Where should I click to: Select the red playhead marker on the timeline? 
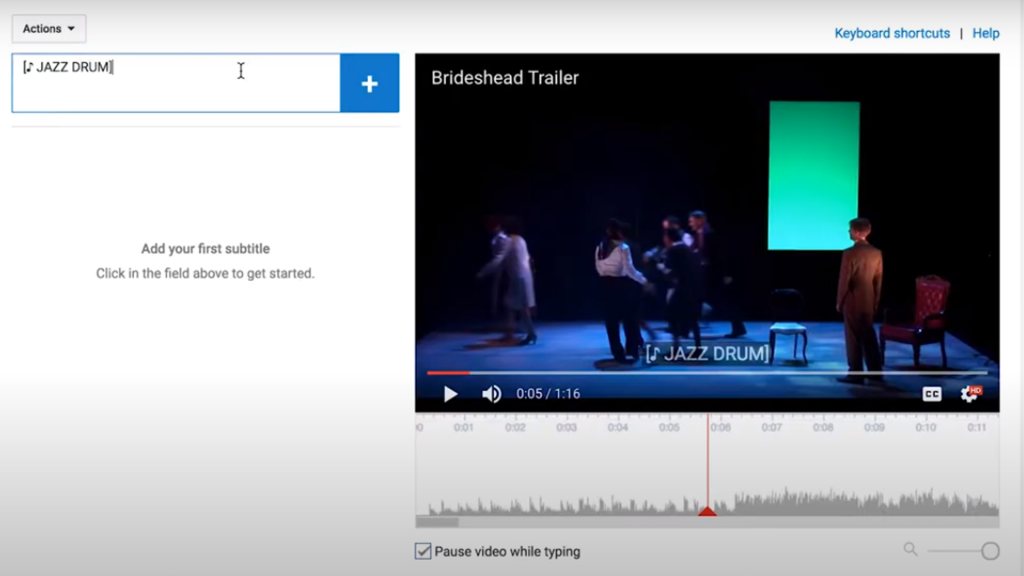click(x=707, y=511)
